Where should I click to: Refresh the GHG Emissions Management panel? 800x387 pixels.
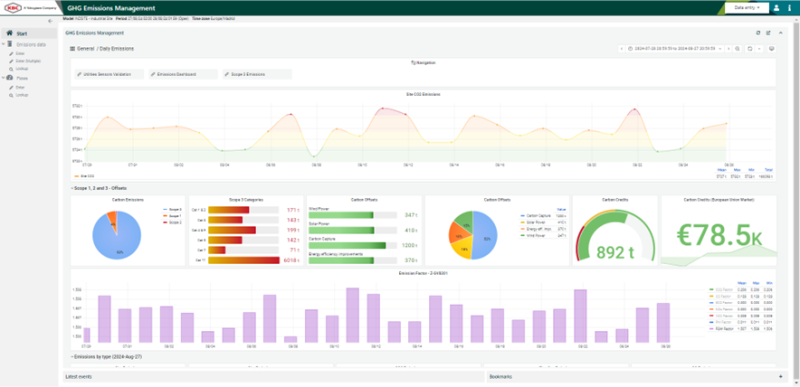[758, 33]
